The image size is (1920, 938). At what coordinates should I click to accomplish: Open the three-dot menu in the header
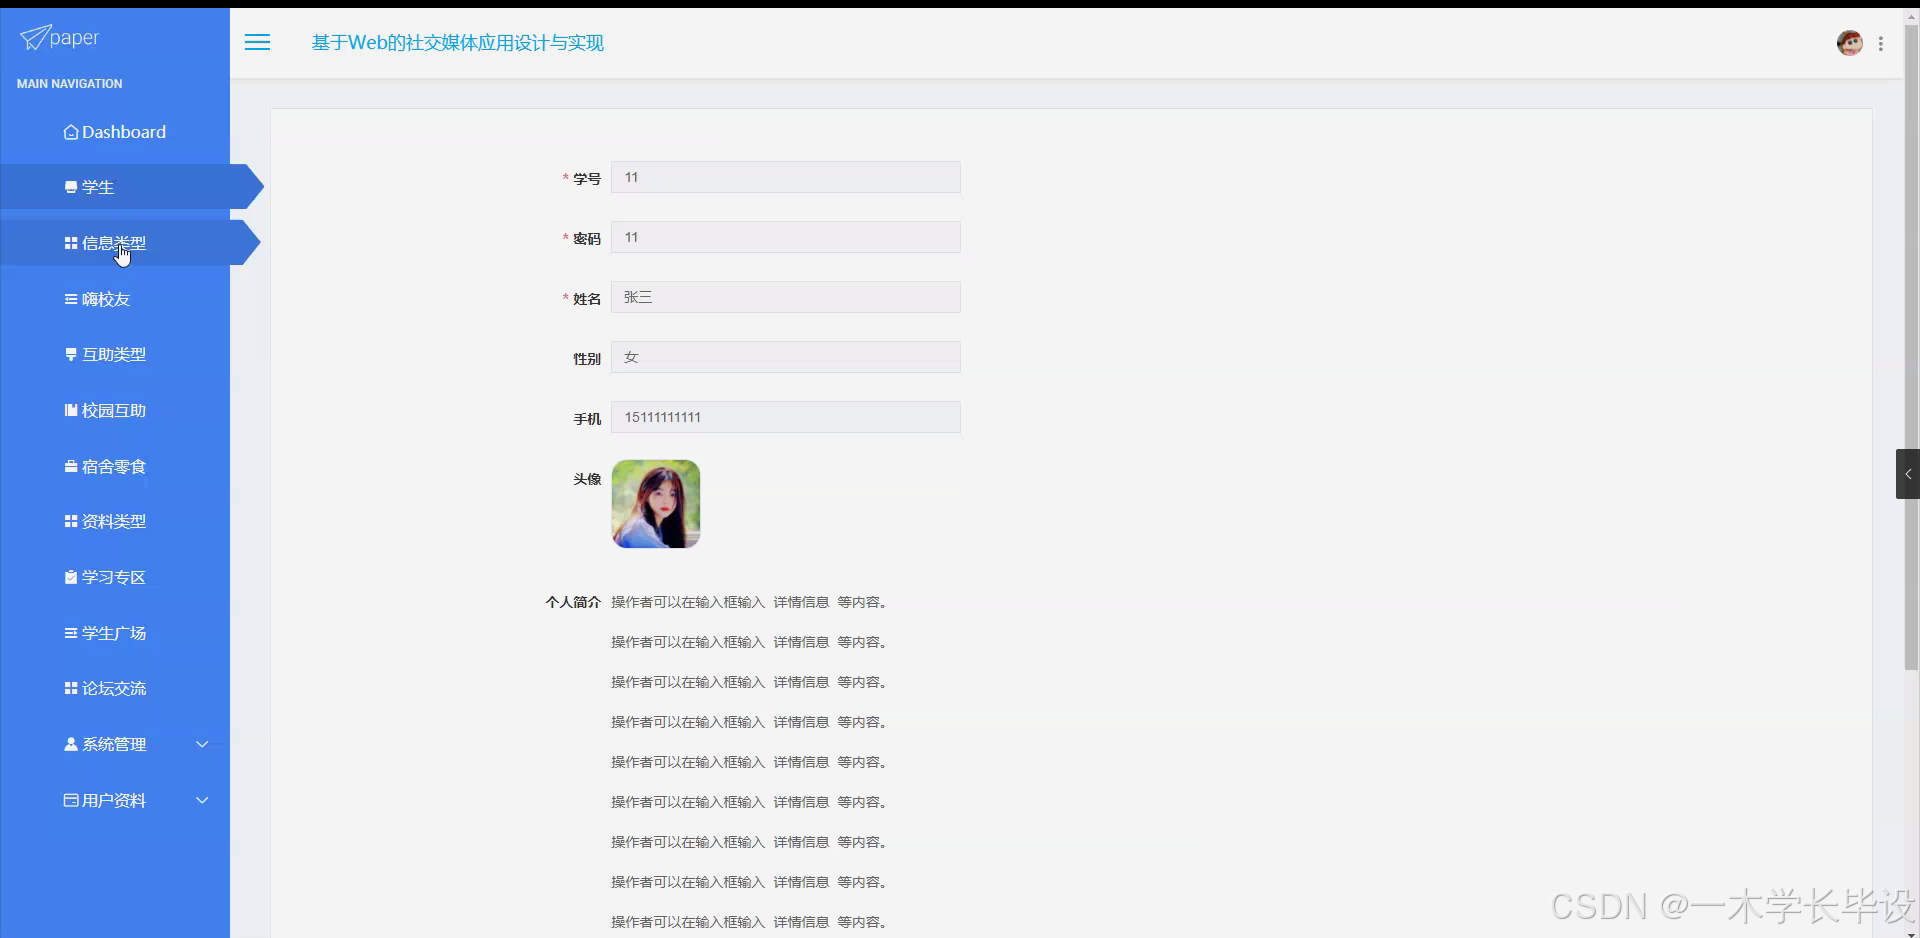[x=1882, y=43]
